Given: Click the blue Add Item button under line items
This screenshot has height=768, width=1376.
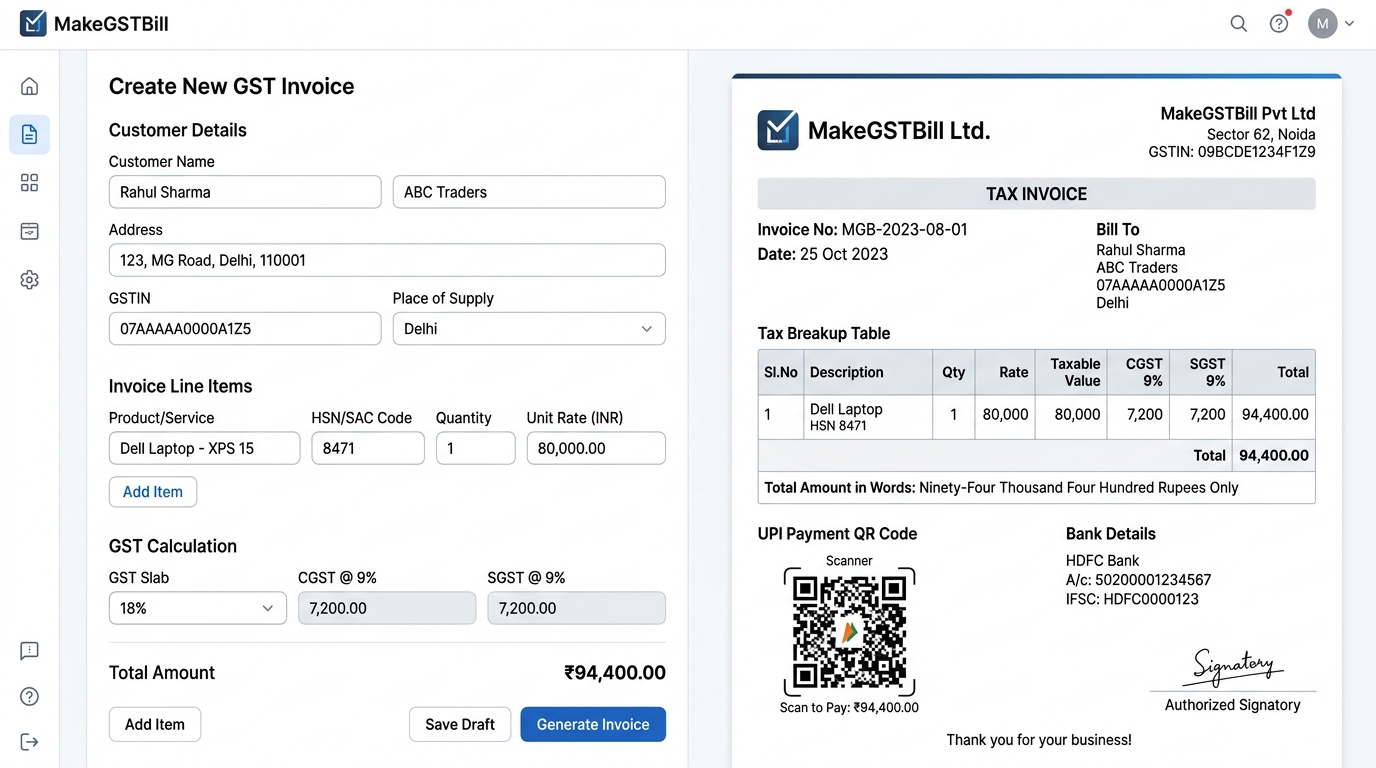Looking at the screenshot, I should pos(153,492).
